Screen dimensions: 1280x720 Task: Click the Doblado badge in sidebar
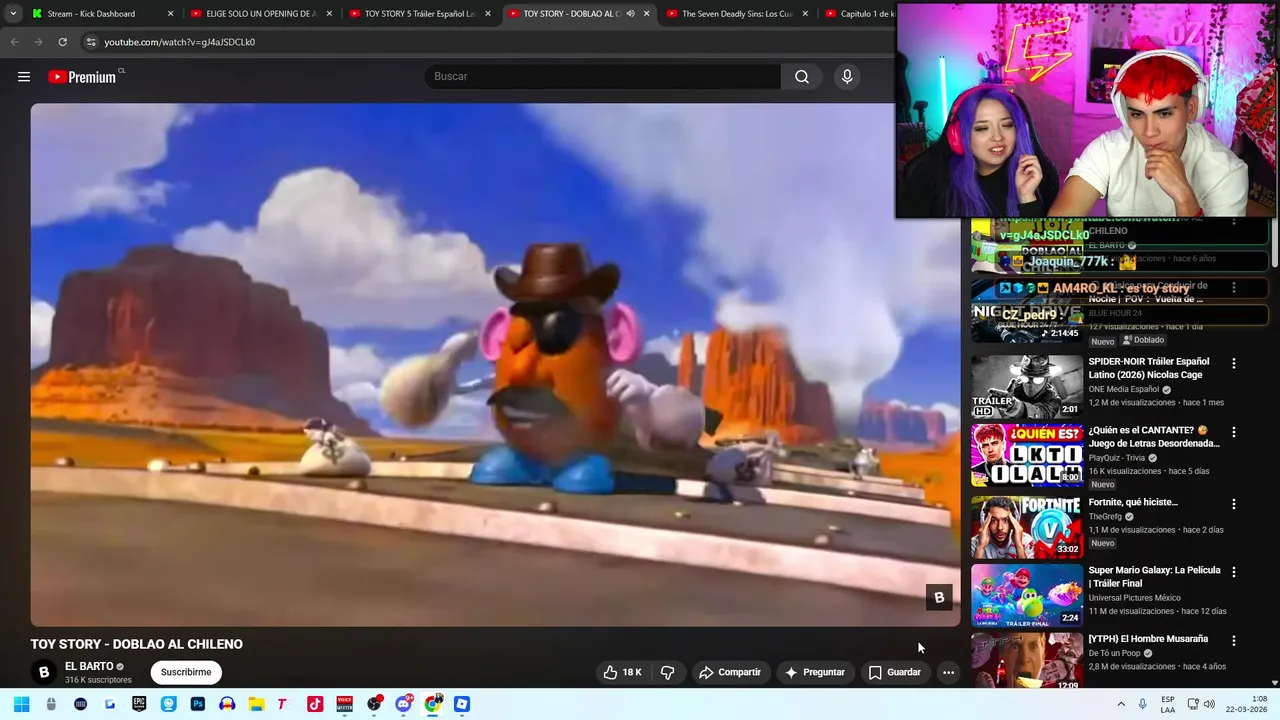[1144, 340]
